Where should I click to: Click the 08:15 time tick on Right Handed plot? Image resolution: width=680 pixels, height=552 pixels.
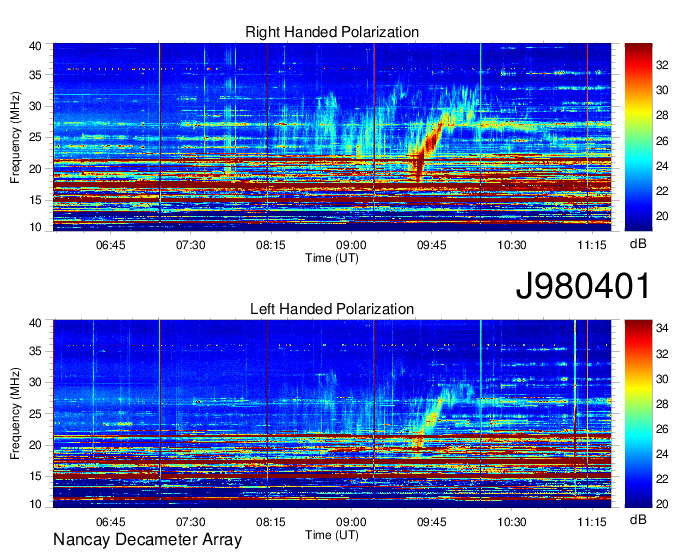point(271,245)
